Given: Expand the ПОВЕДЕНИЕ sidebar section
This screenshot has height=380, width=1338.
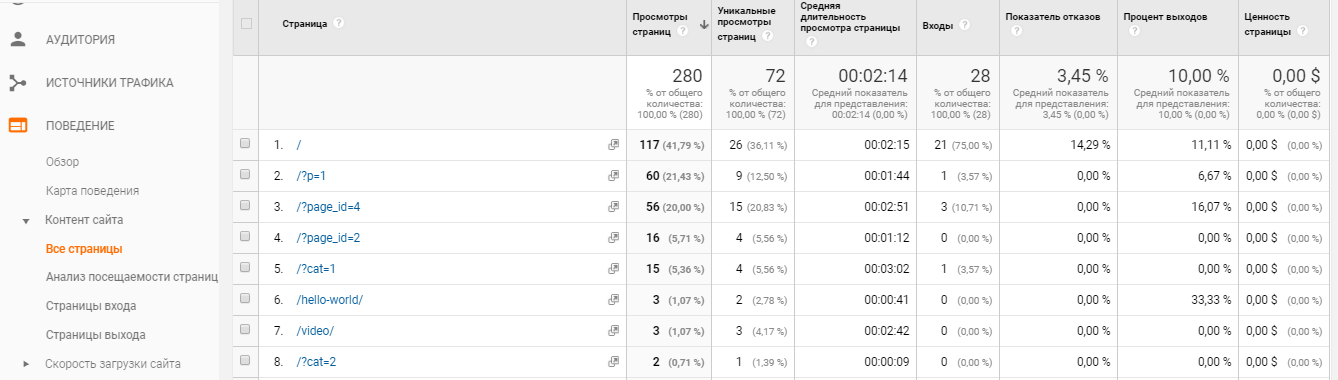Looking at the screenshot, I should click(x=80, y=126).
